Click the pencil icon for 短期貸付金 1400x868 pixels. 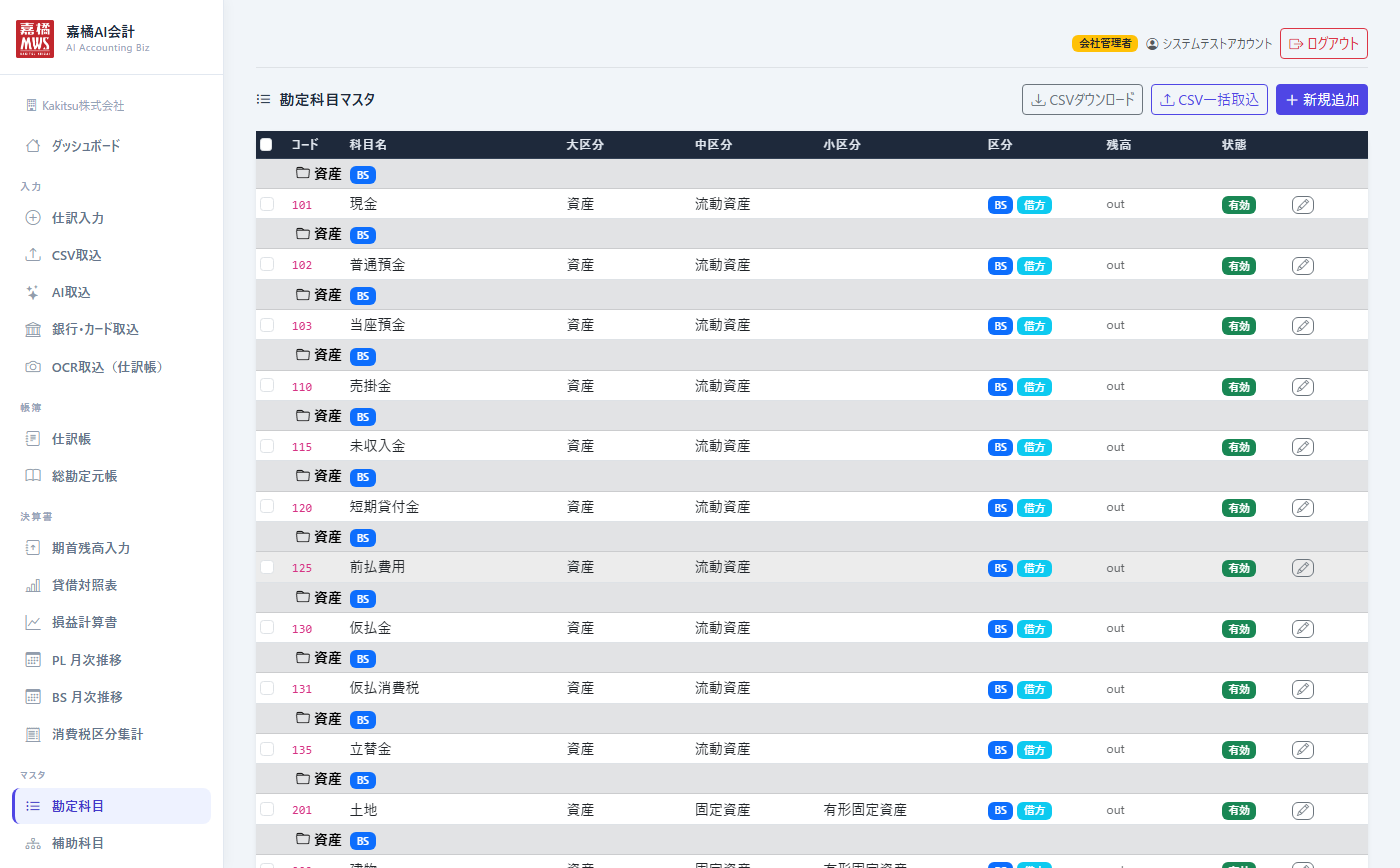[1302, 507]
